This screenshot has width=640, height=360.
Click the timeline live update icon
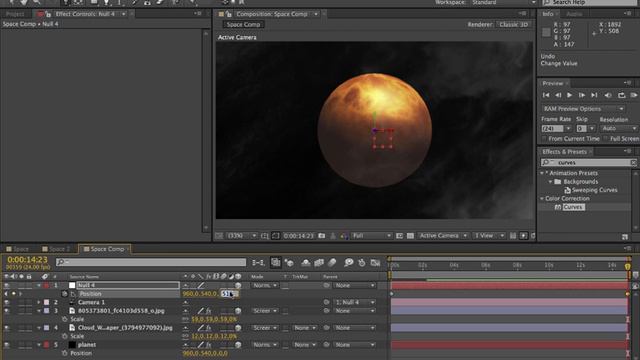(276, 263)
